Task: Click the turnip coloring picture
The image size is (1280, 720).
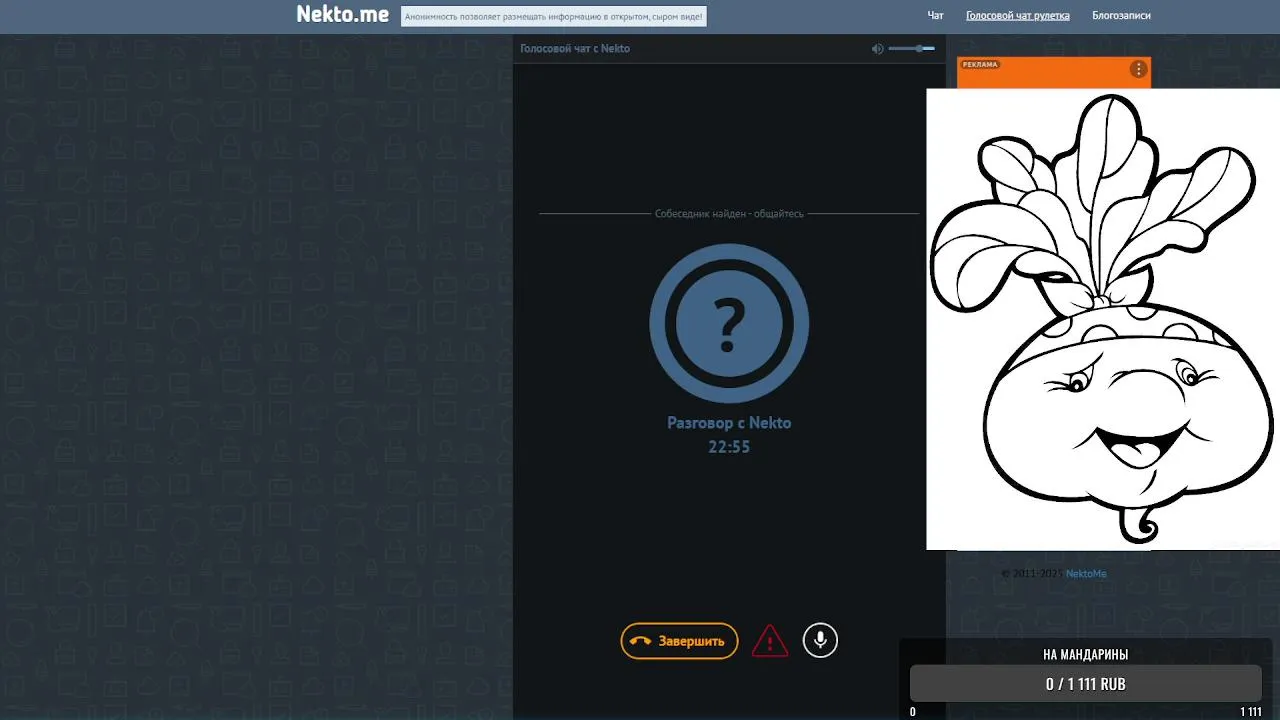Action: pos(1103,319)
